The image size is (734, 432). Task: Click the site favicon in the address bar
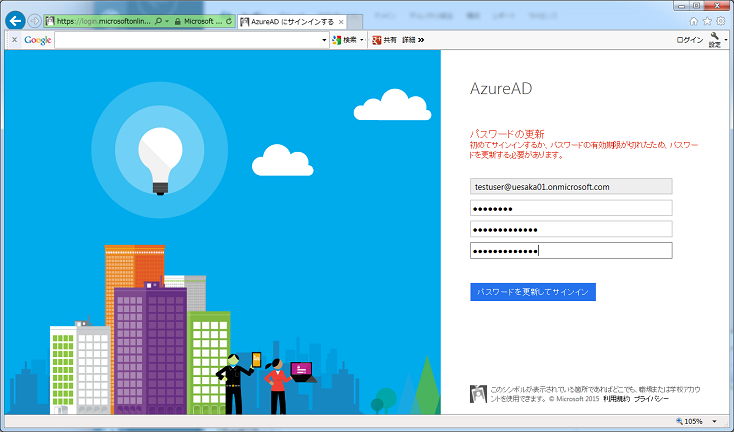coord(50,21)
